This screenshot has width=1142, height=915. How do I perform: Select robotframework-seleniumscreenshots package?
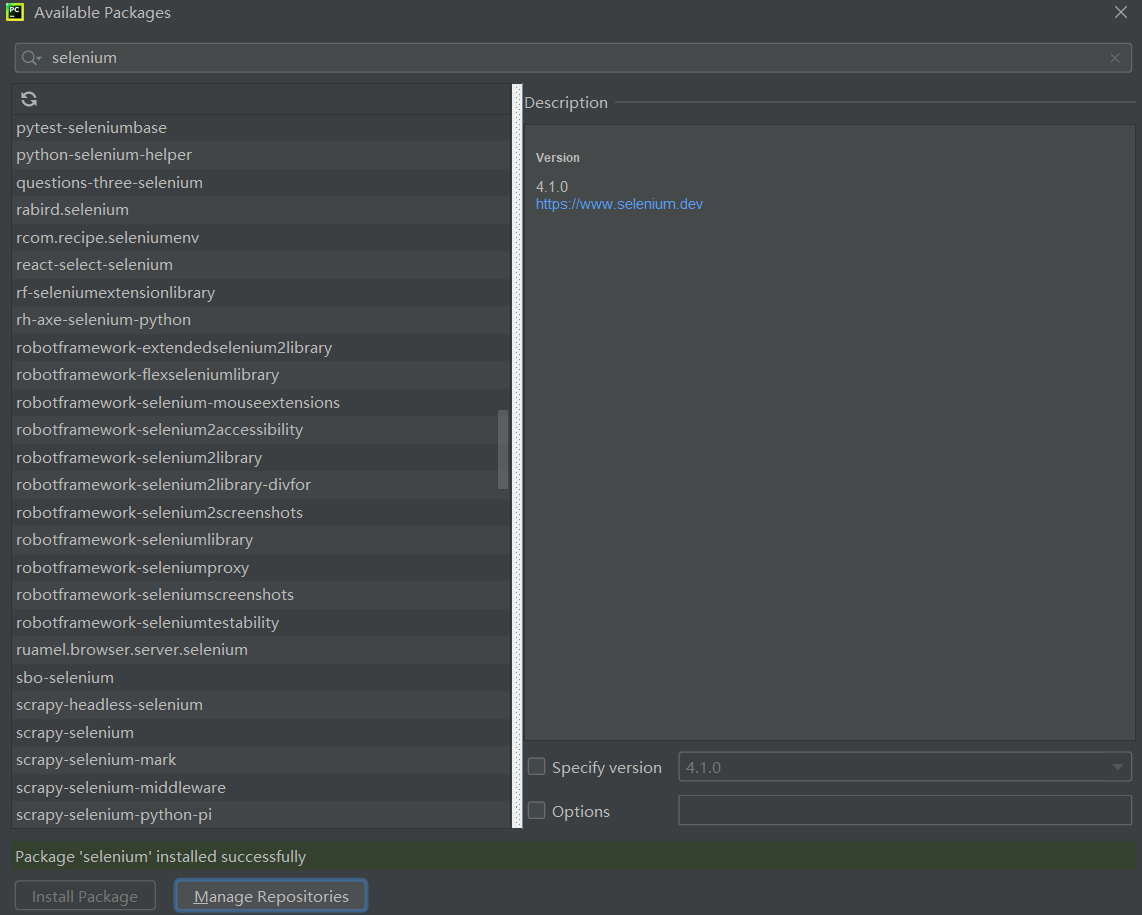[x=261, y=595]
